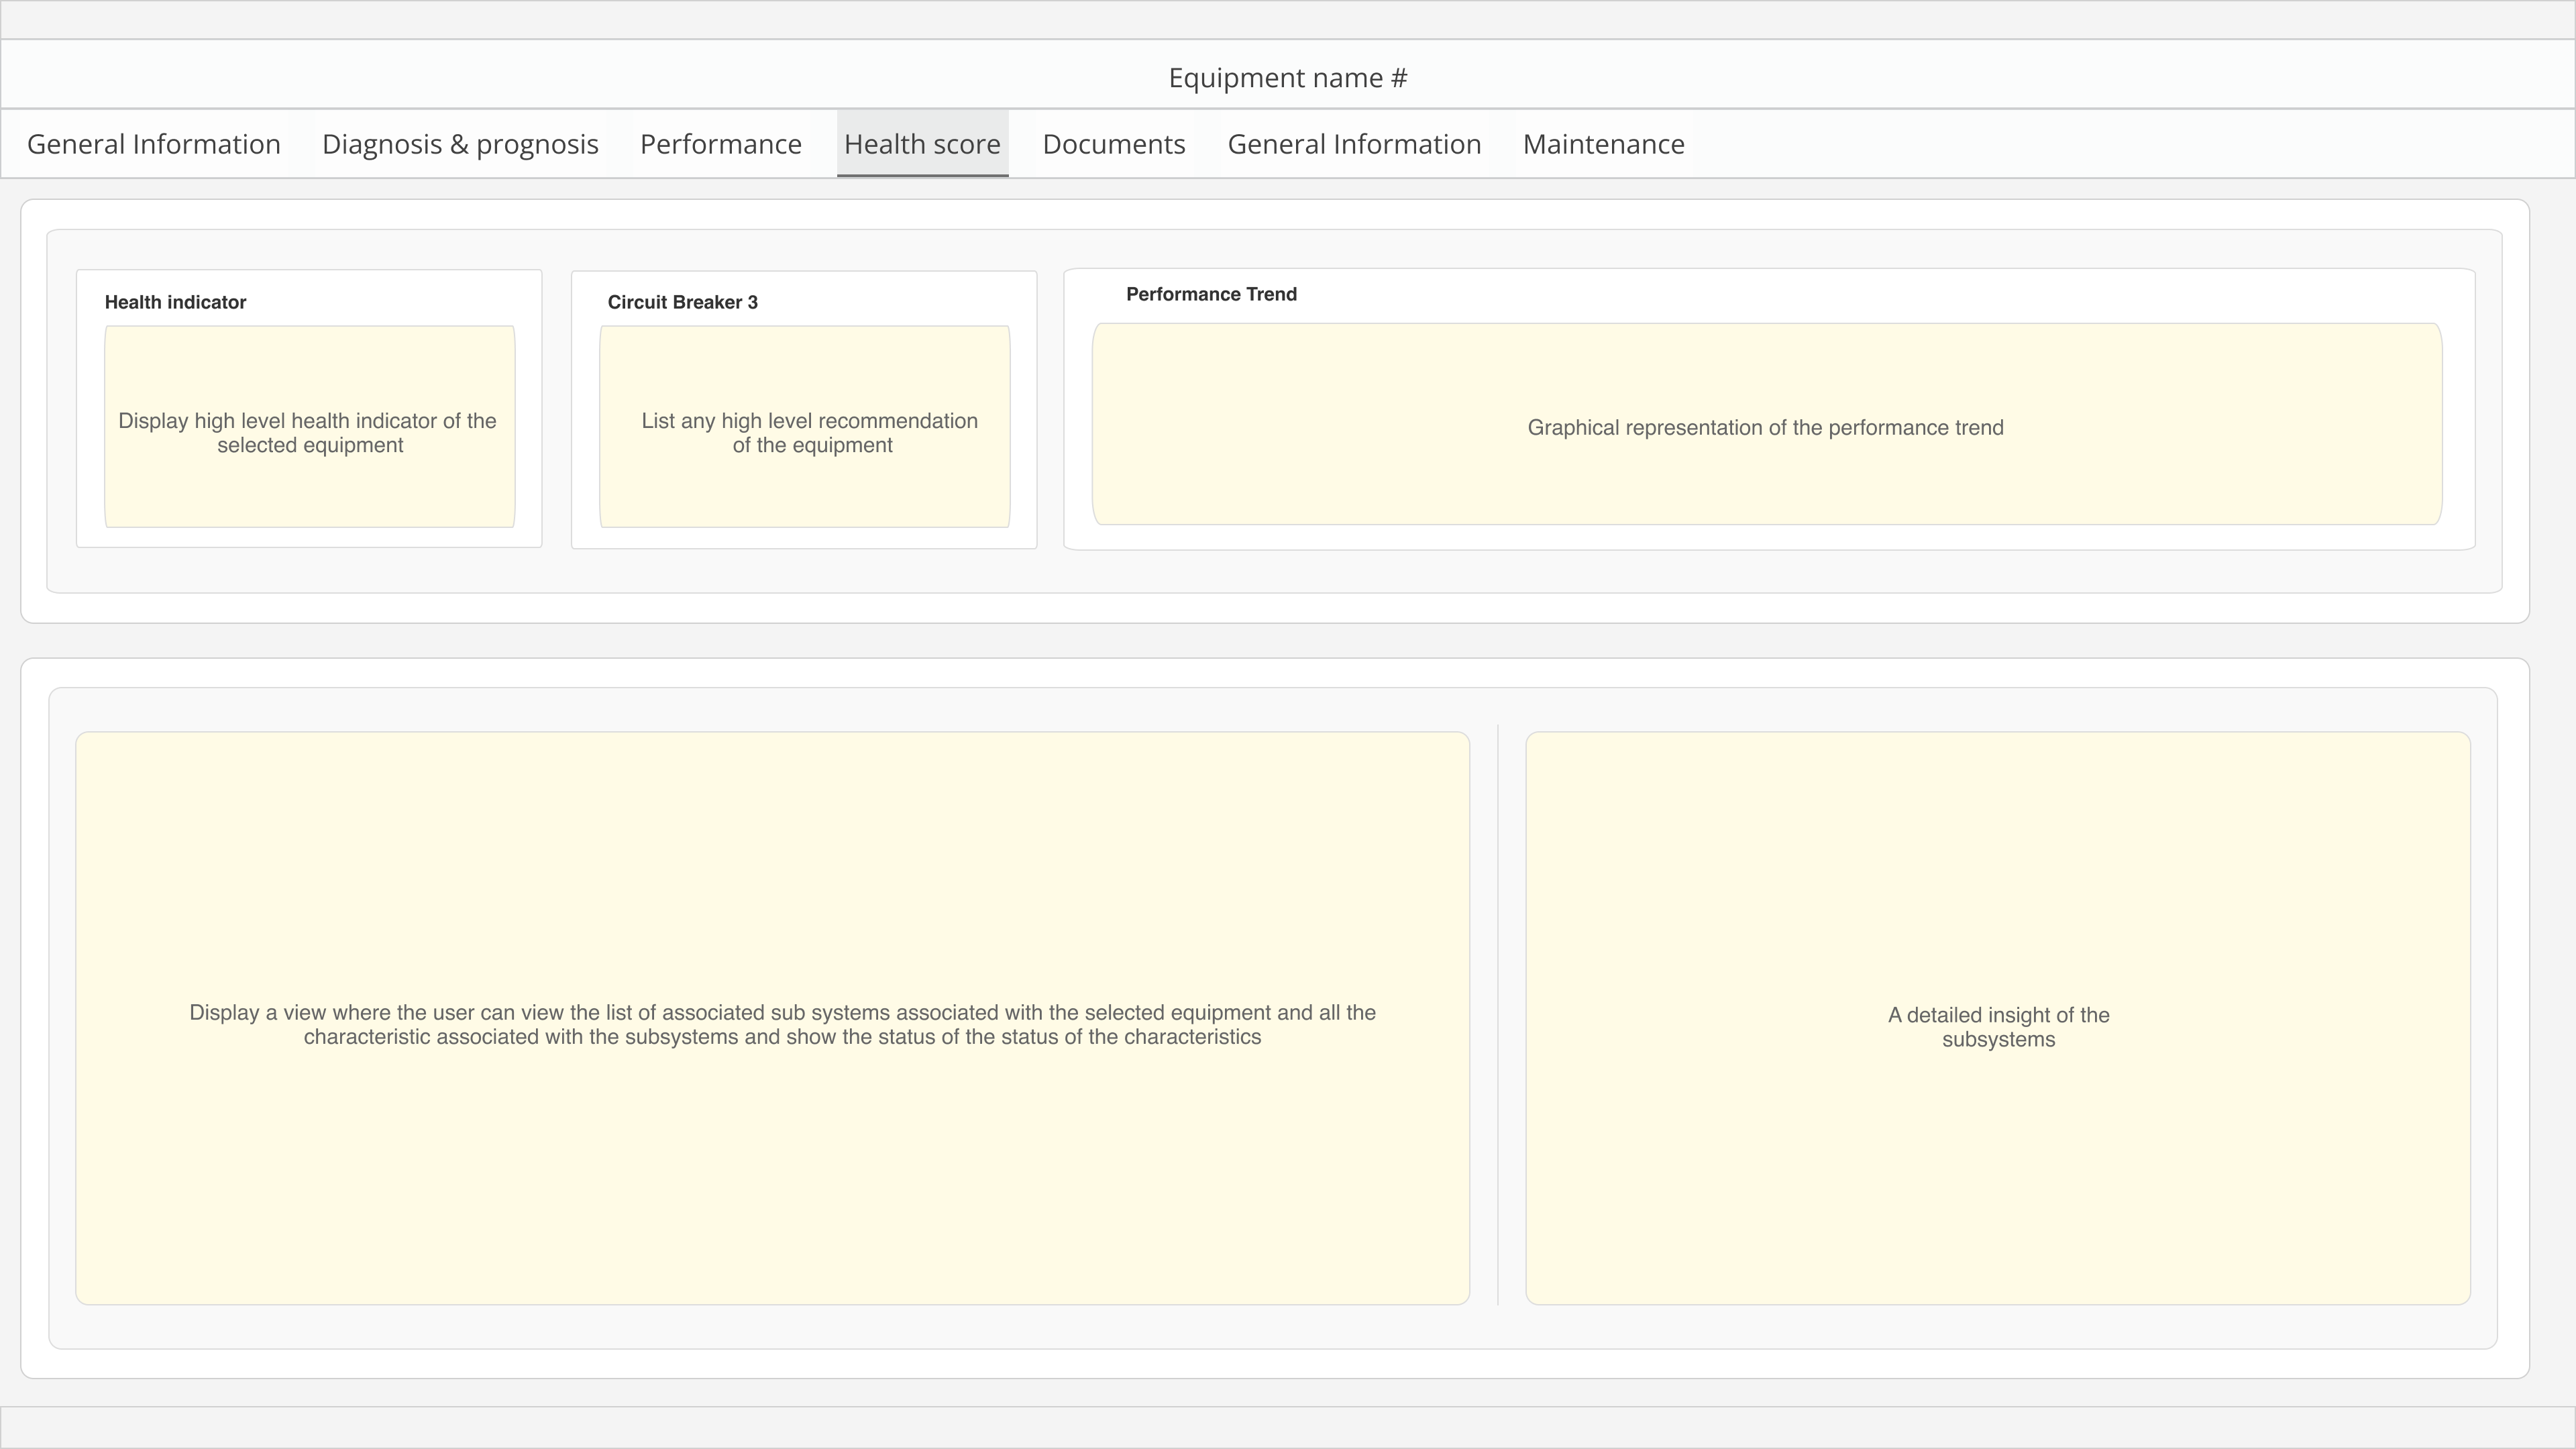This screenshot has height=1449, width=2576.
Task: Open the second General Information tab
Action: (x=1354, y=144)
